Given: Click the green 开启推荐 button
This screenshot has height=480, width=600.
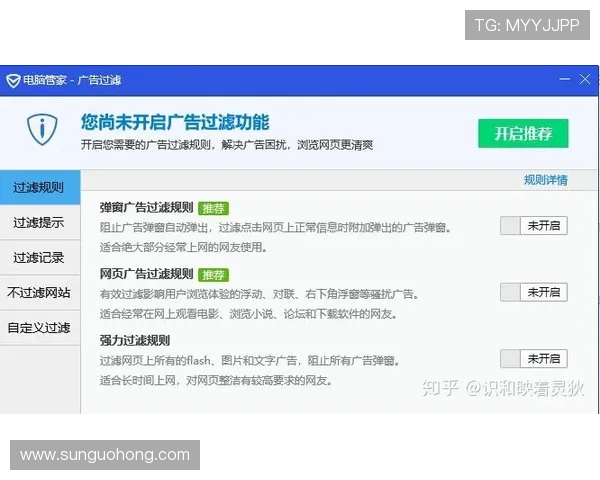Looking at the screenshot, I should [x=523, y=133].
